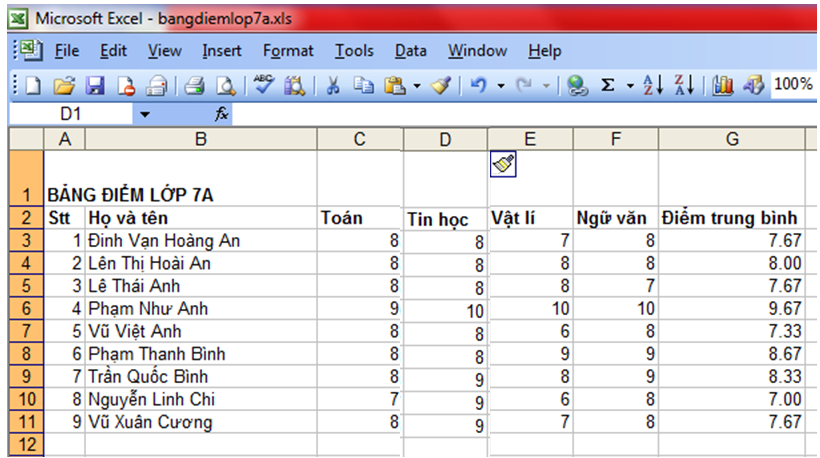Open the Research binoculars icon
Screen dimensions: 820x458
294,85
